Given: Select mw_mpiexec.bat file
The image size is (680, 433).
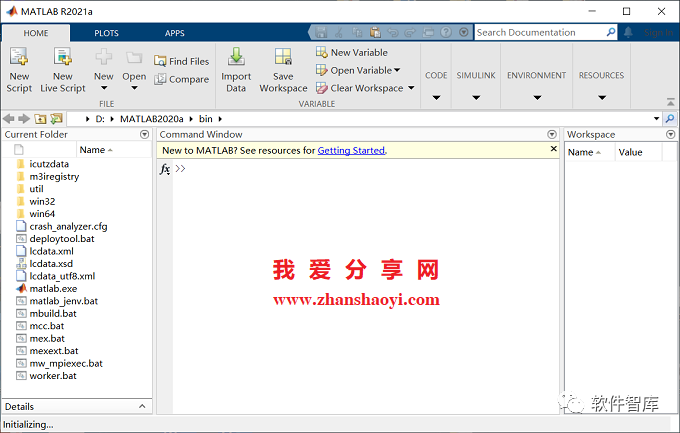Looking at the screenshot, I should tap(66, 363).
